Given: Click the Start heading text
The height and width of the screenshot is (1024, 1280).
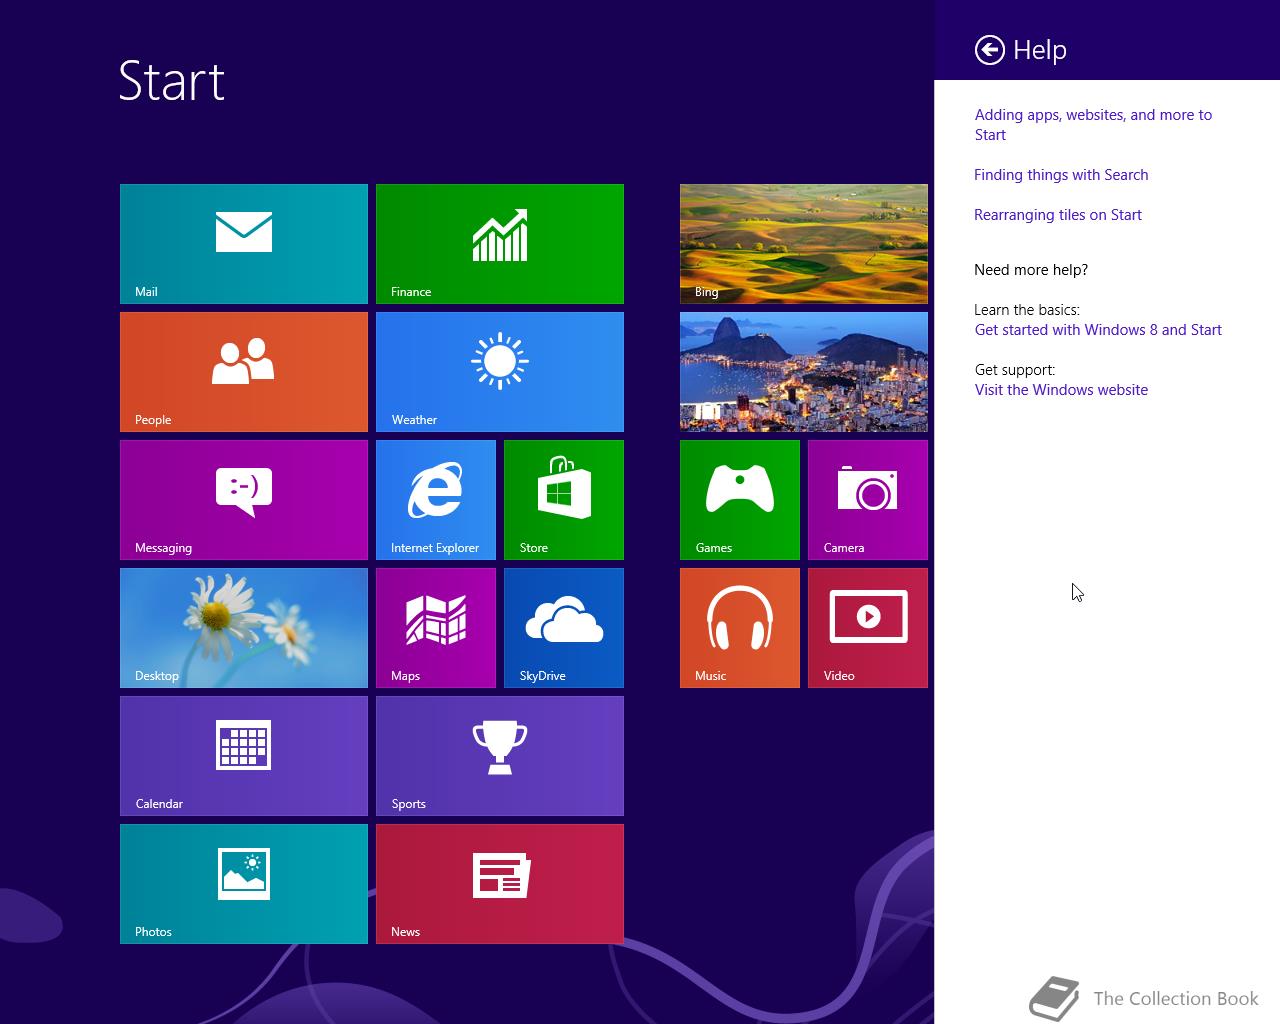Looking at the screenshot, I should point(171,81).
